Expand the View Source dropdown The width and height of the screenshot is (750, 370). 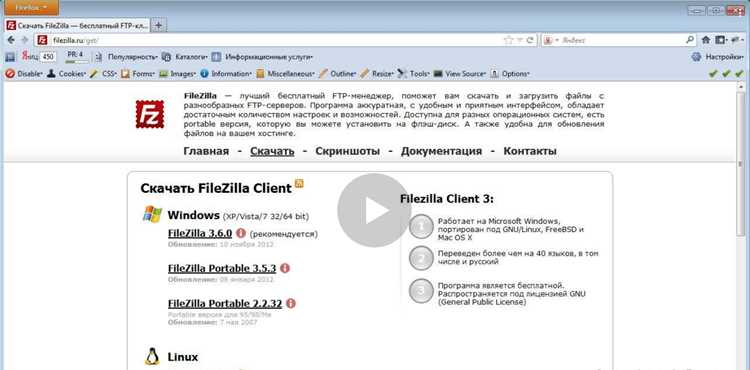point(466,74)
